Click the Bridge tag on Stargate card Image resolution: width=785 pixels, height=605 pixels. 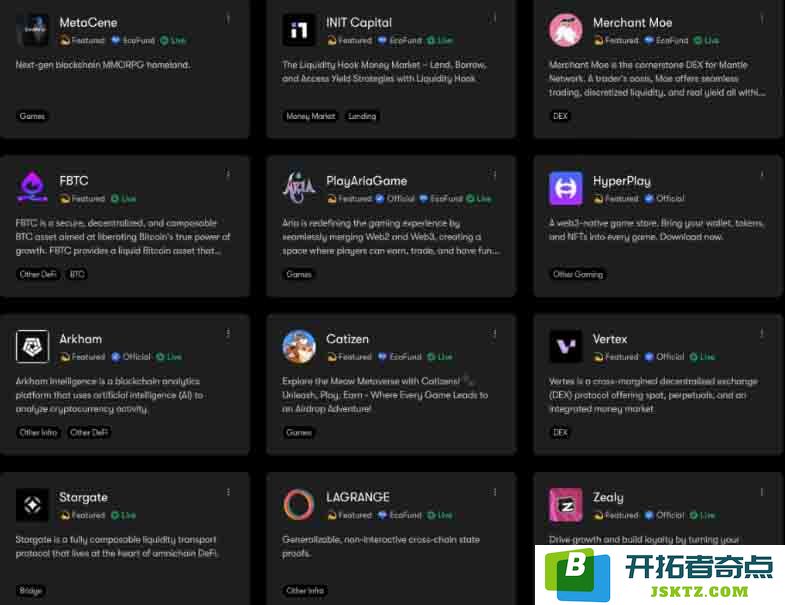click(31, 591)
